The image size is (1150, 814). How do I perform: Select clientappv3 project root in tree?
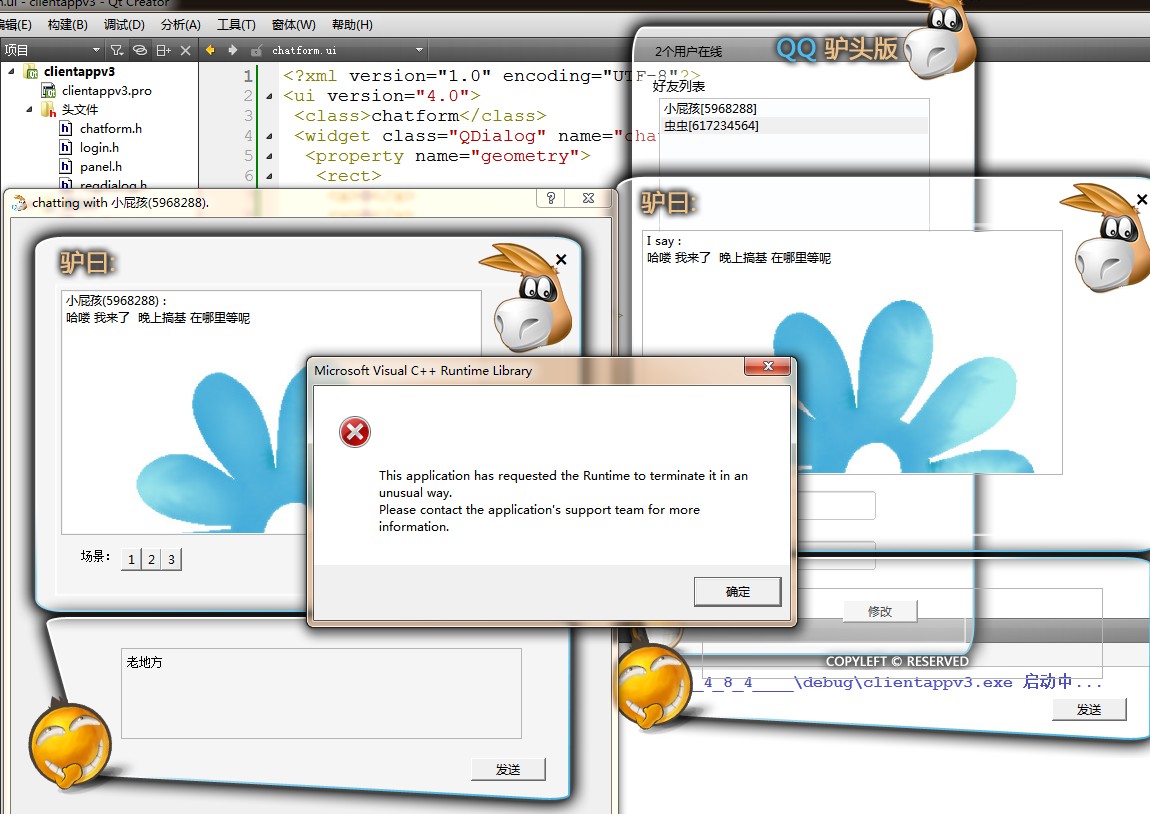(x=79, y=71)
